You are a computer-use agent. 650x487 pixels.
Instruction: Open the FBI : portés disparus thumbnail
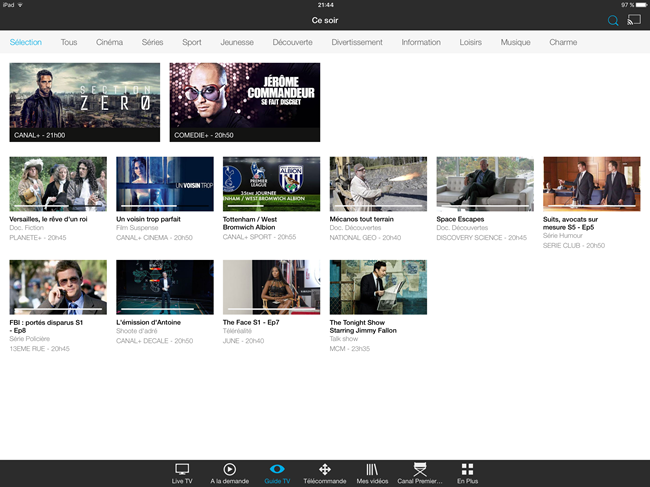tap(58, 287)
